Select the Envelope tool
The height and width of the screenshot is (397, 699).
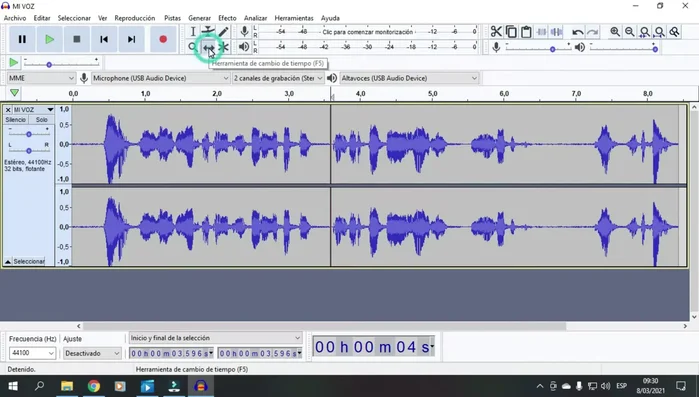click(x=208, y=32)
